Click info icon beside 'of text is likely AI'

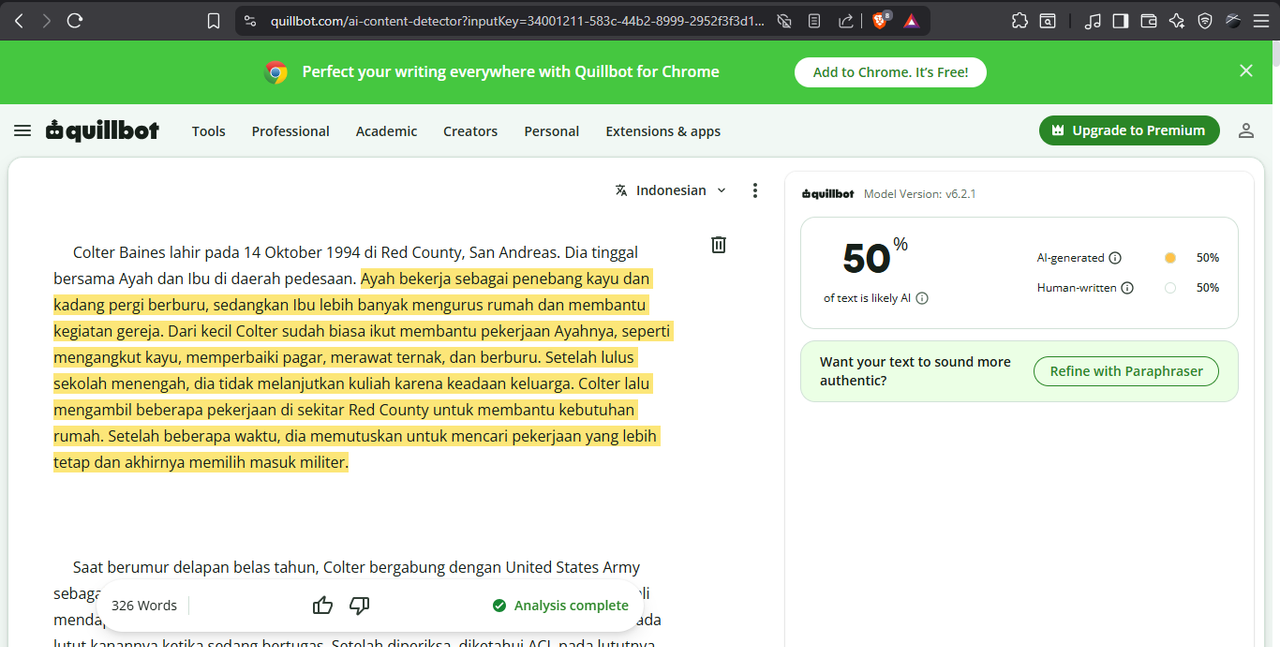[x=922, y=298]
